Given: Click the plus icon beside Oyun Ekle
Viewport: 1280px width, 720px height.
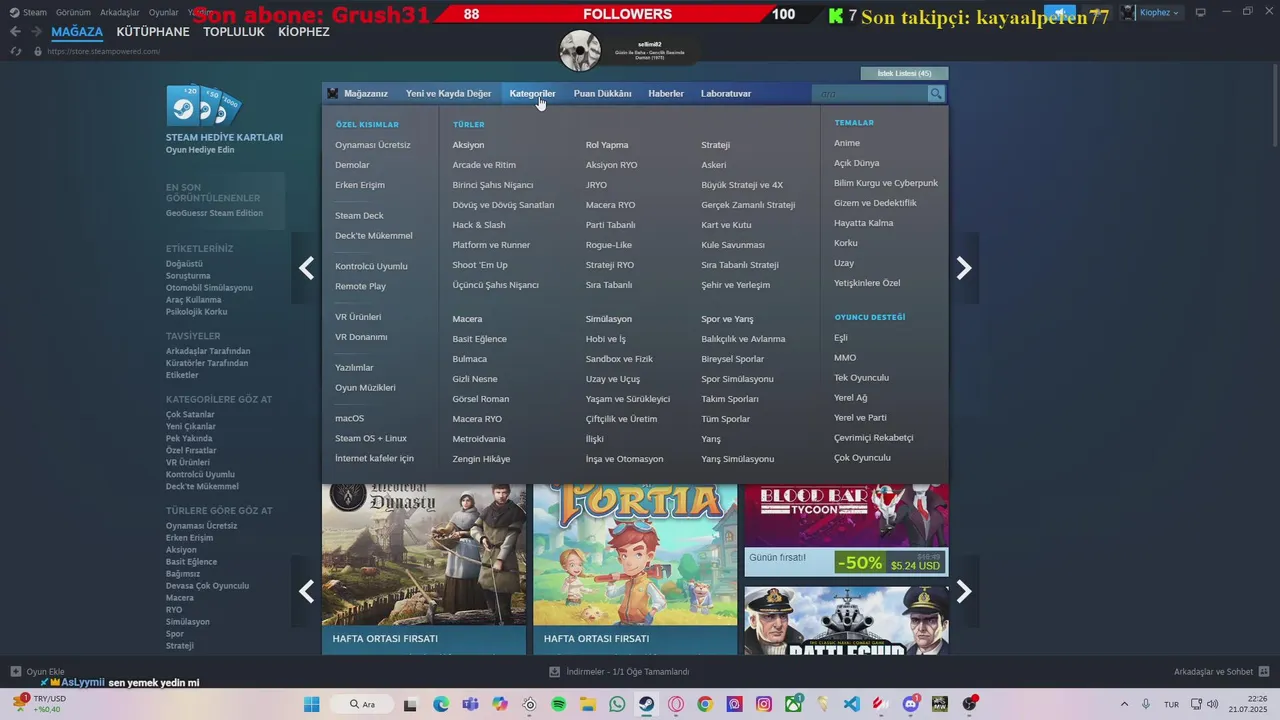Looking at the screenshot, I should [x=15, y=672].
